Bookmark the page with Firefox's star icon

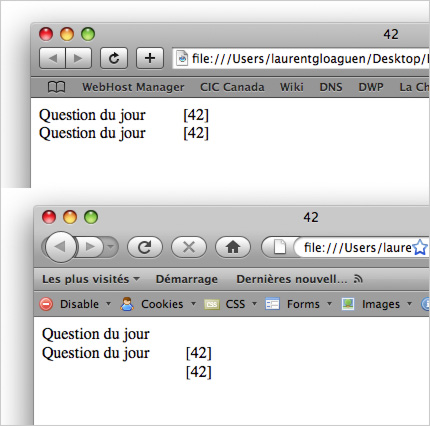[420, 247]
